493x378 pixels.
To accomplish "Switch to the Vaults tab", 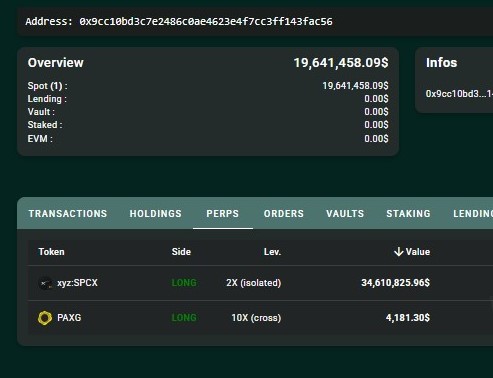I will pyautogui.click(x=345, y=214).
